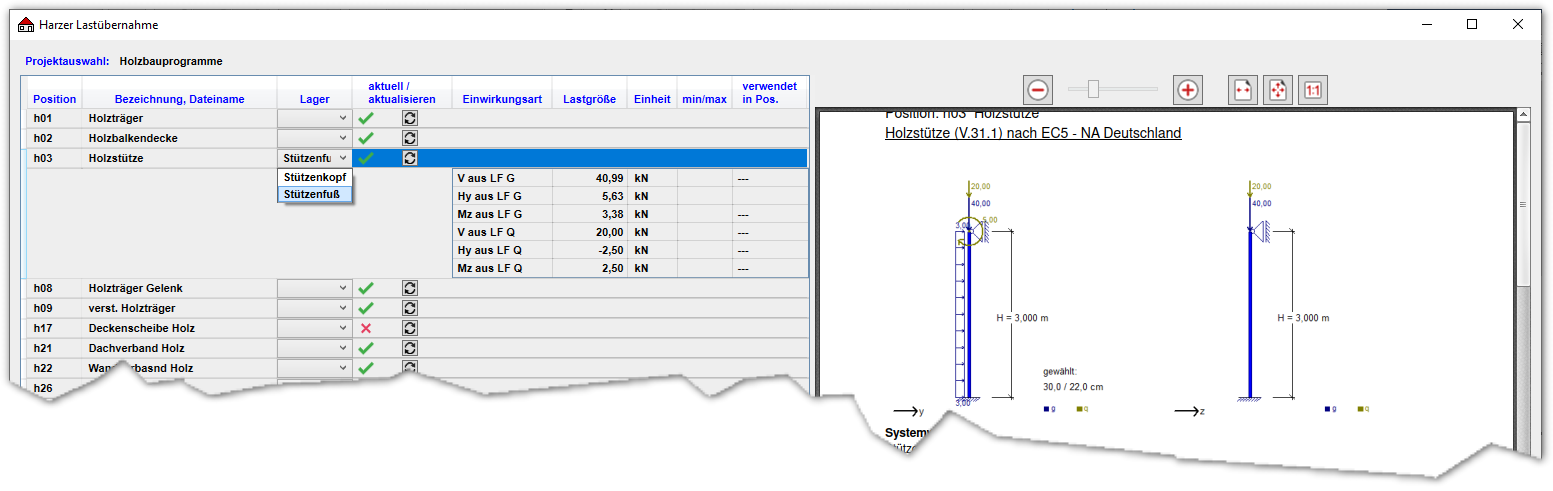Click the Position column header
The height and width of the screenshot is (491, 1553).
click(x=54, y=99)
